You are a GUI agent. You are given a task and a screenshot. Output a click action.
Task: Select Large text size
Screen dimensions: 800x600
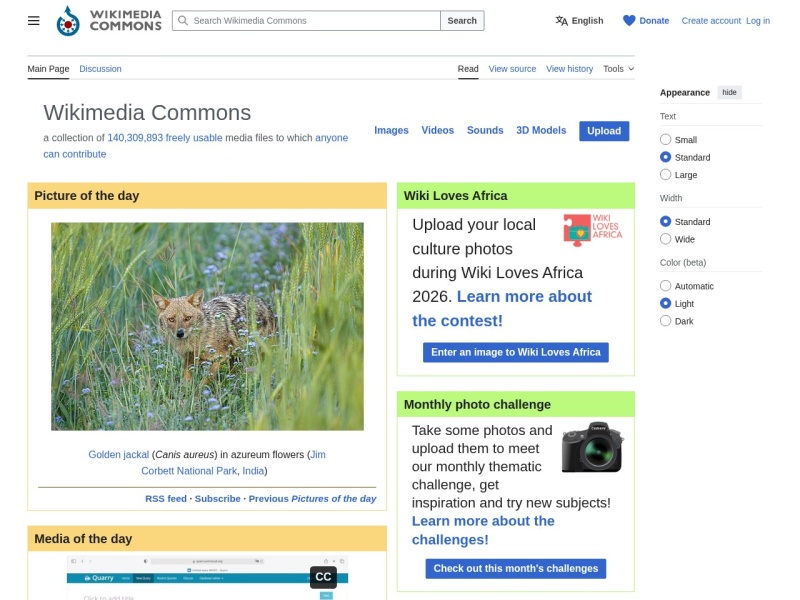pos(665,174)
